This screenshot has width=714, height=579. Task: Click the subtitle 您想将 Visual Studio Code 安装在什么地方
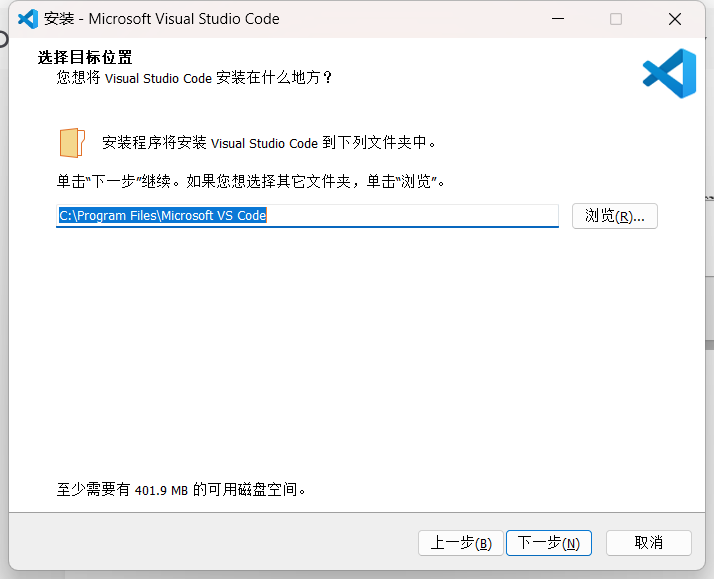(x=194, y=78)
